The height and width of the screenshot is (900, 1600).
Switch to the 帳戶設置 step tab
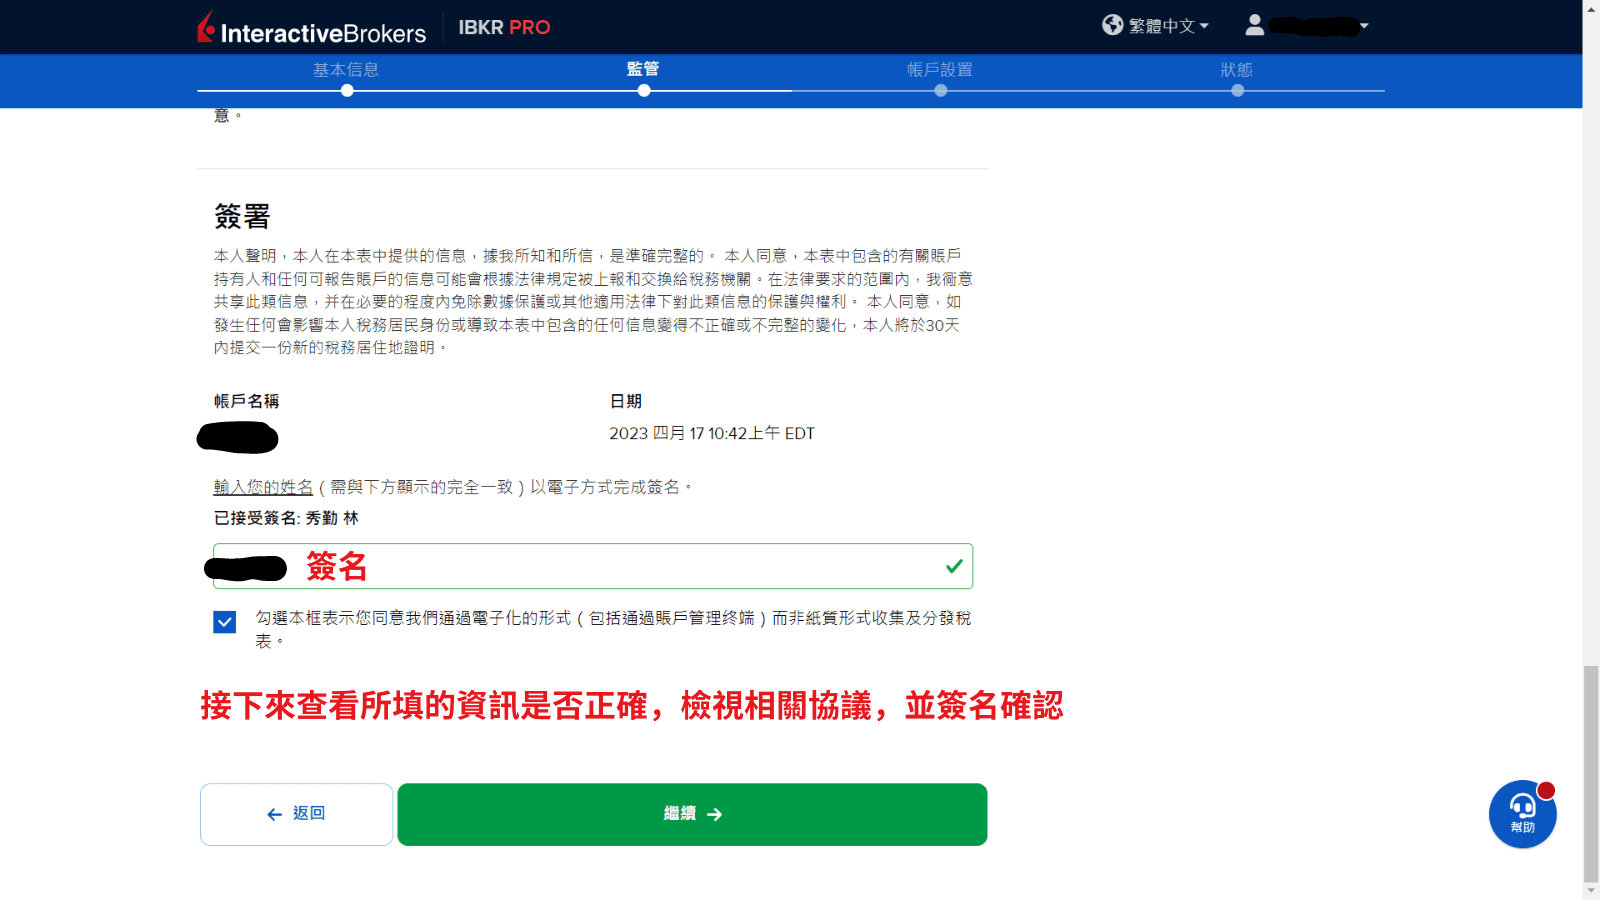(940, 70)
